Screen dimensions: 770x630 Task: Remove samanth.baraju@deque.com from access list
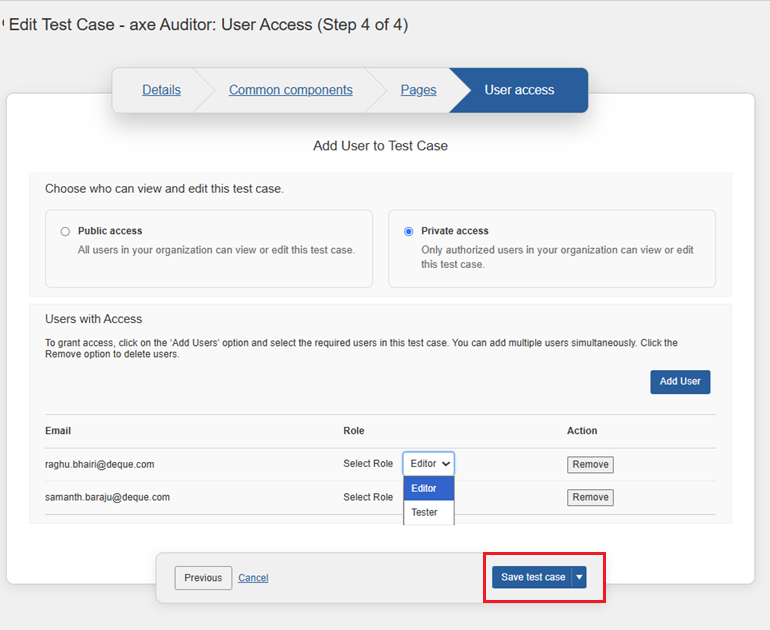[590, 497]
